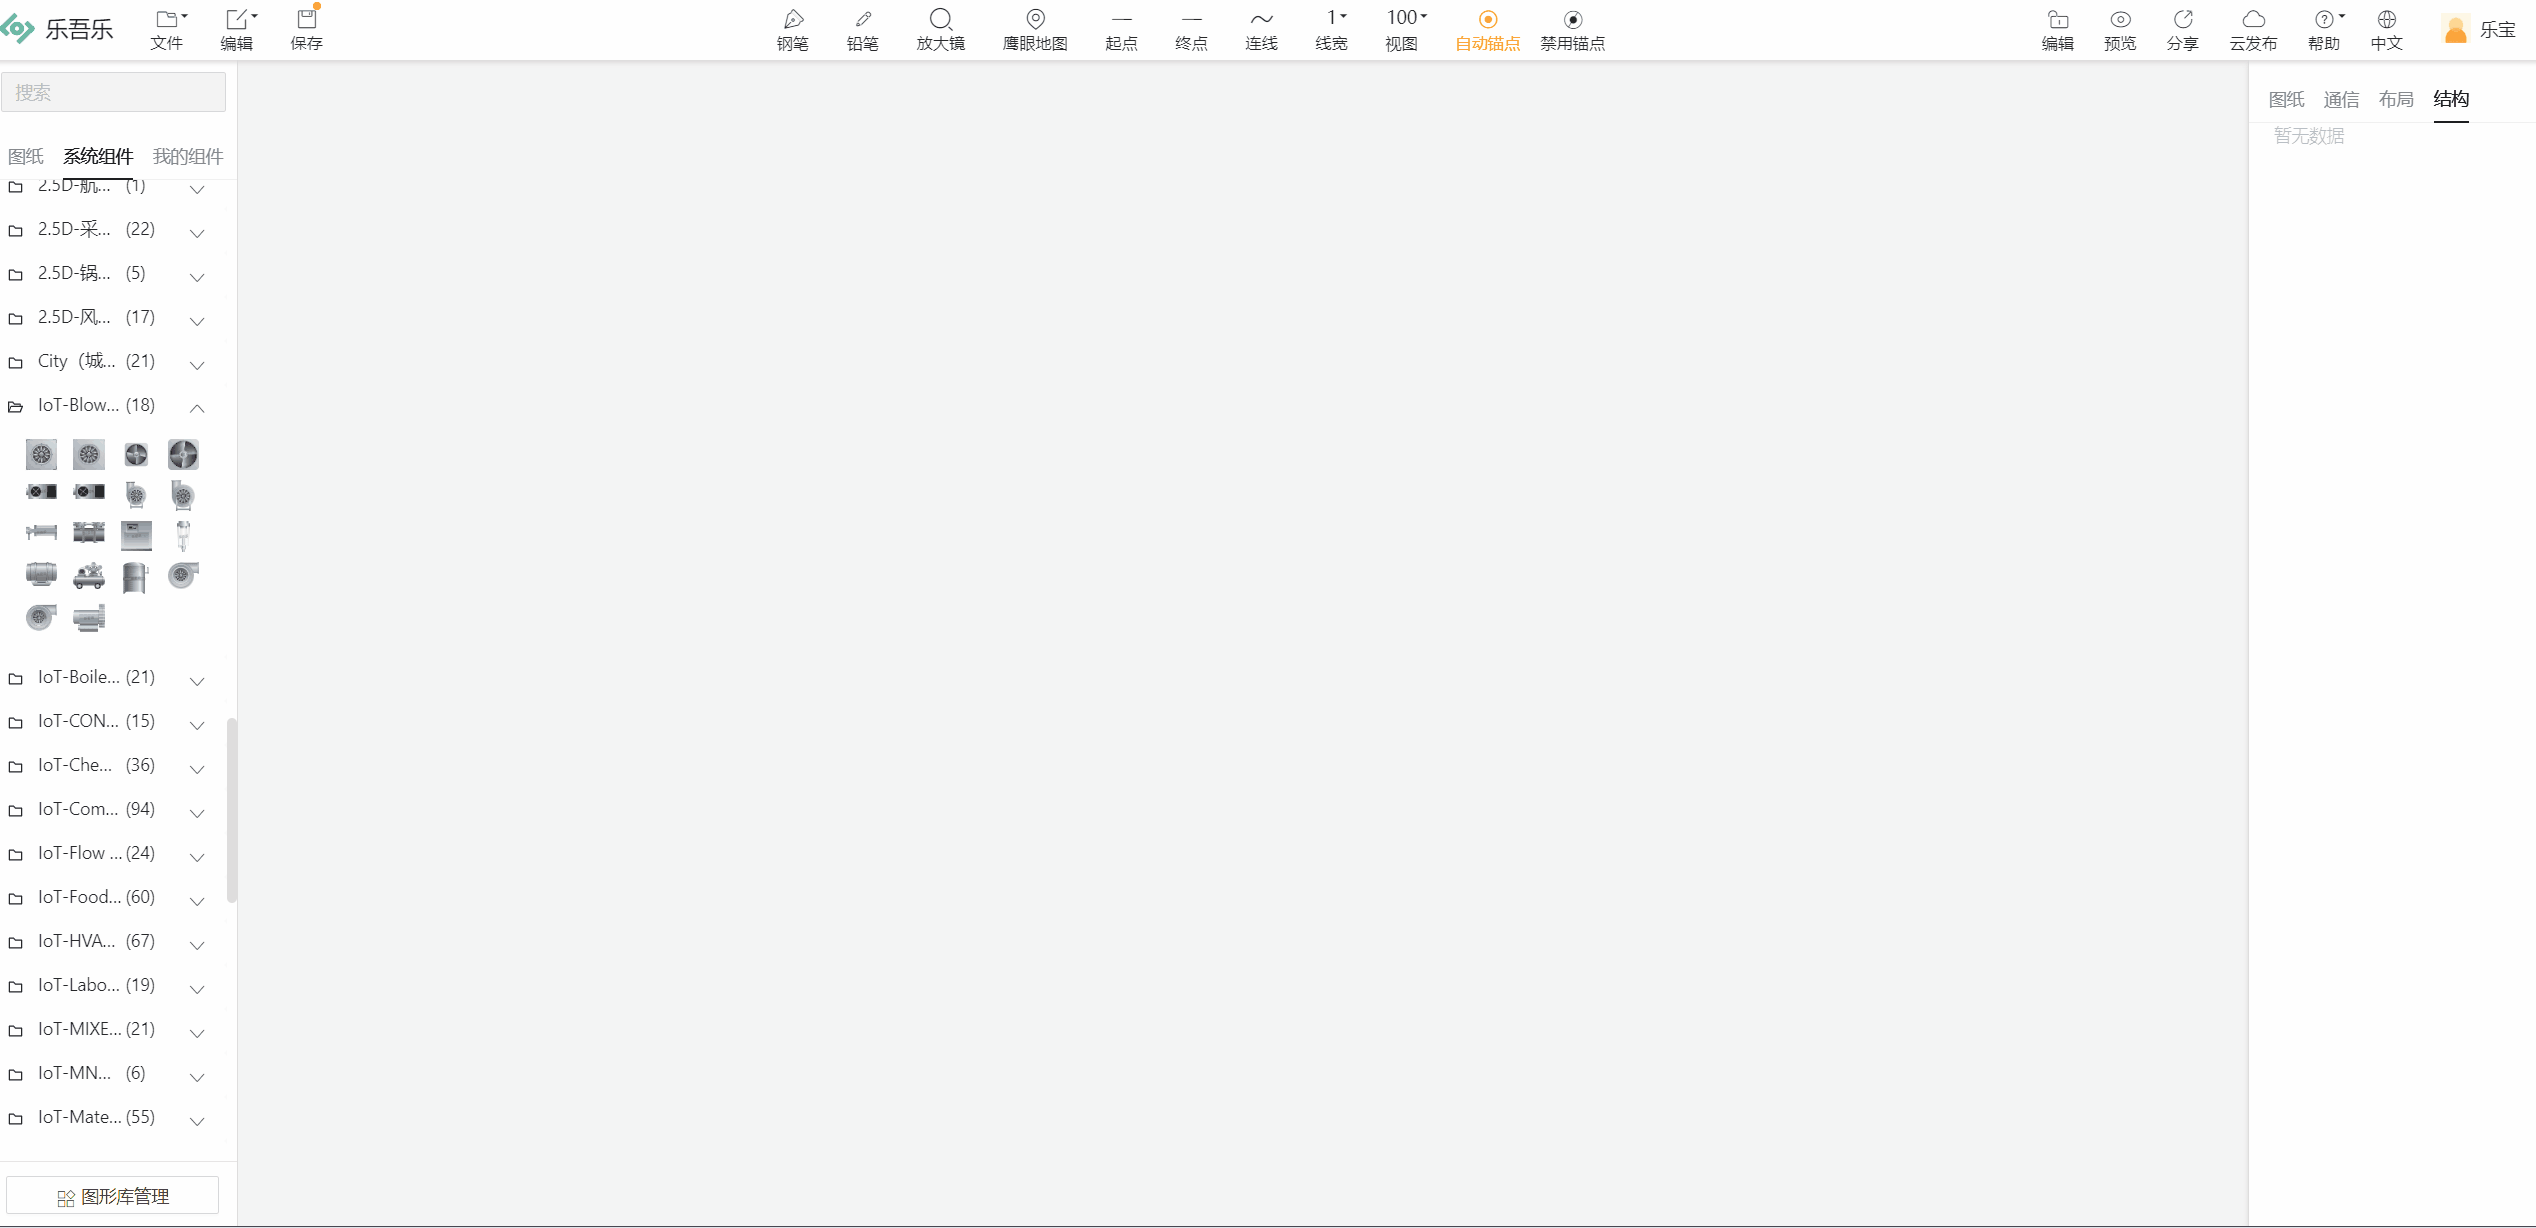Image resolution: width=2536 pixels, height=1228 pixels.
Task: Switch language via 中文 globe button
Action: click(x=2386, y=29)
